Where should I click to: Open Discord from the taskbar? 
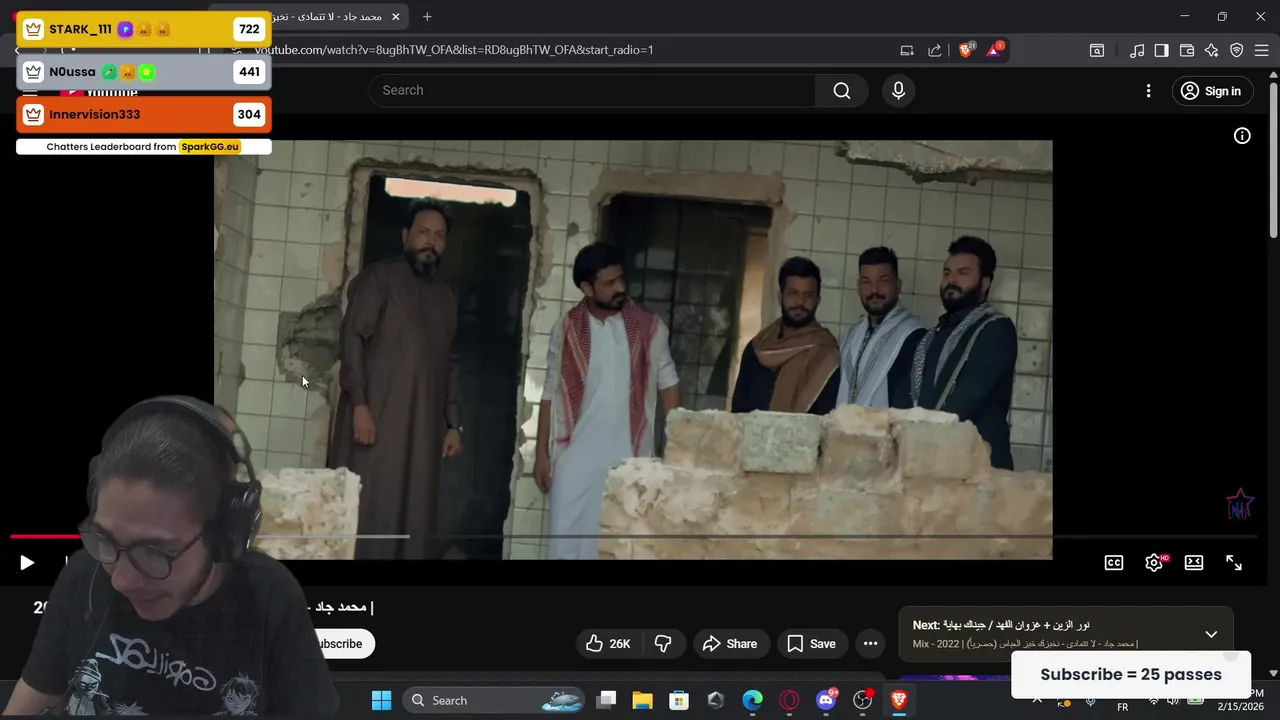[826, 700]
